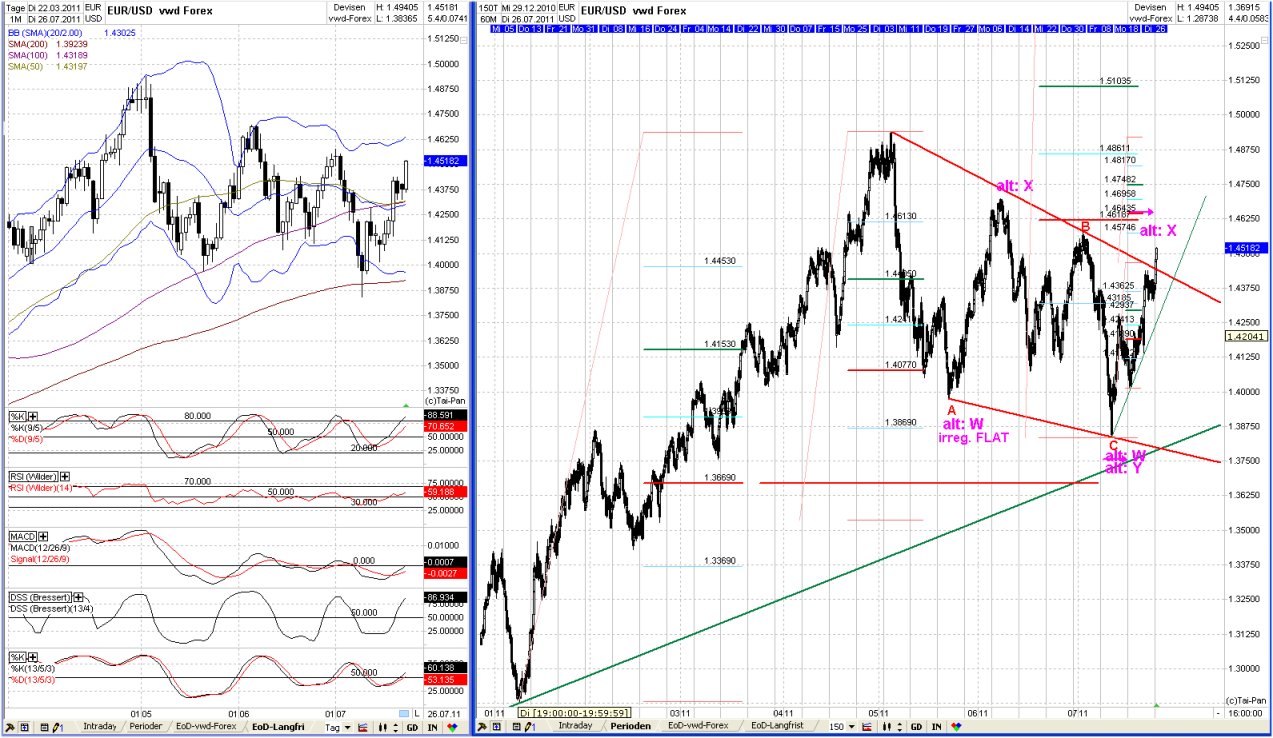
Task: Toggle the plus box next to DSS (Bressert)
Action: [77, 598]
